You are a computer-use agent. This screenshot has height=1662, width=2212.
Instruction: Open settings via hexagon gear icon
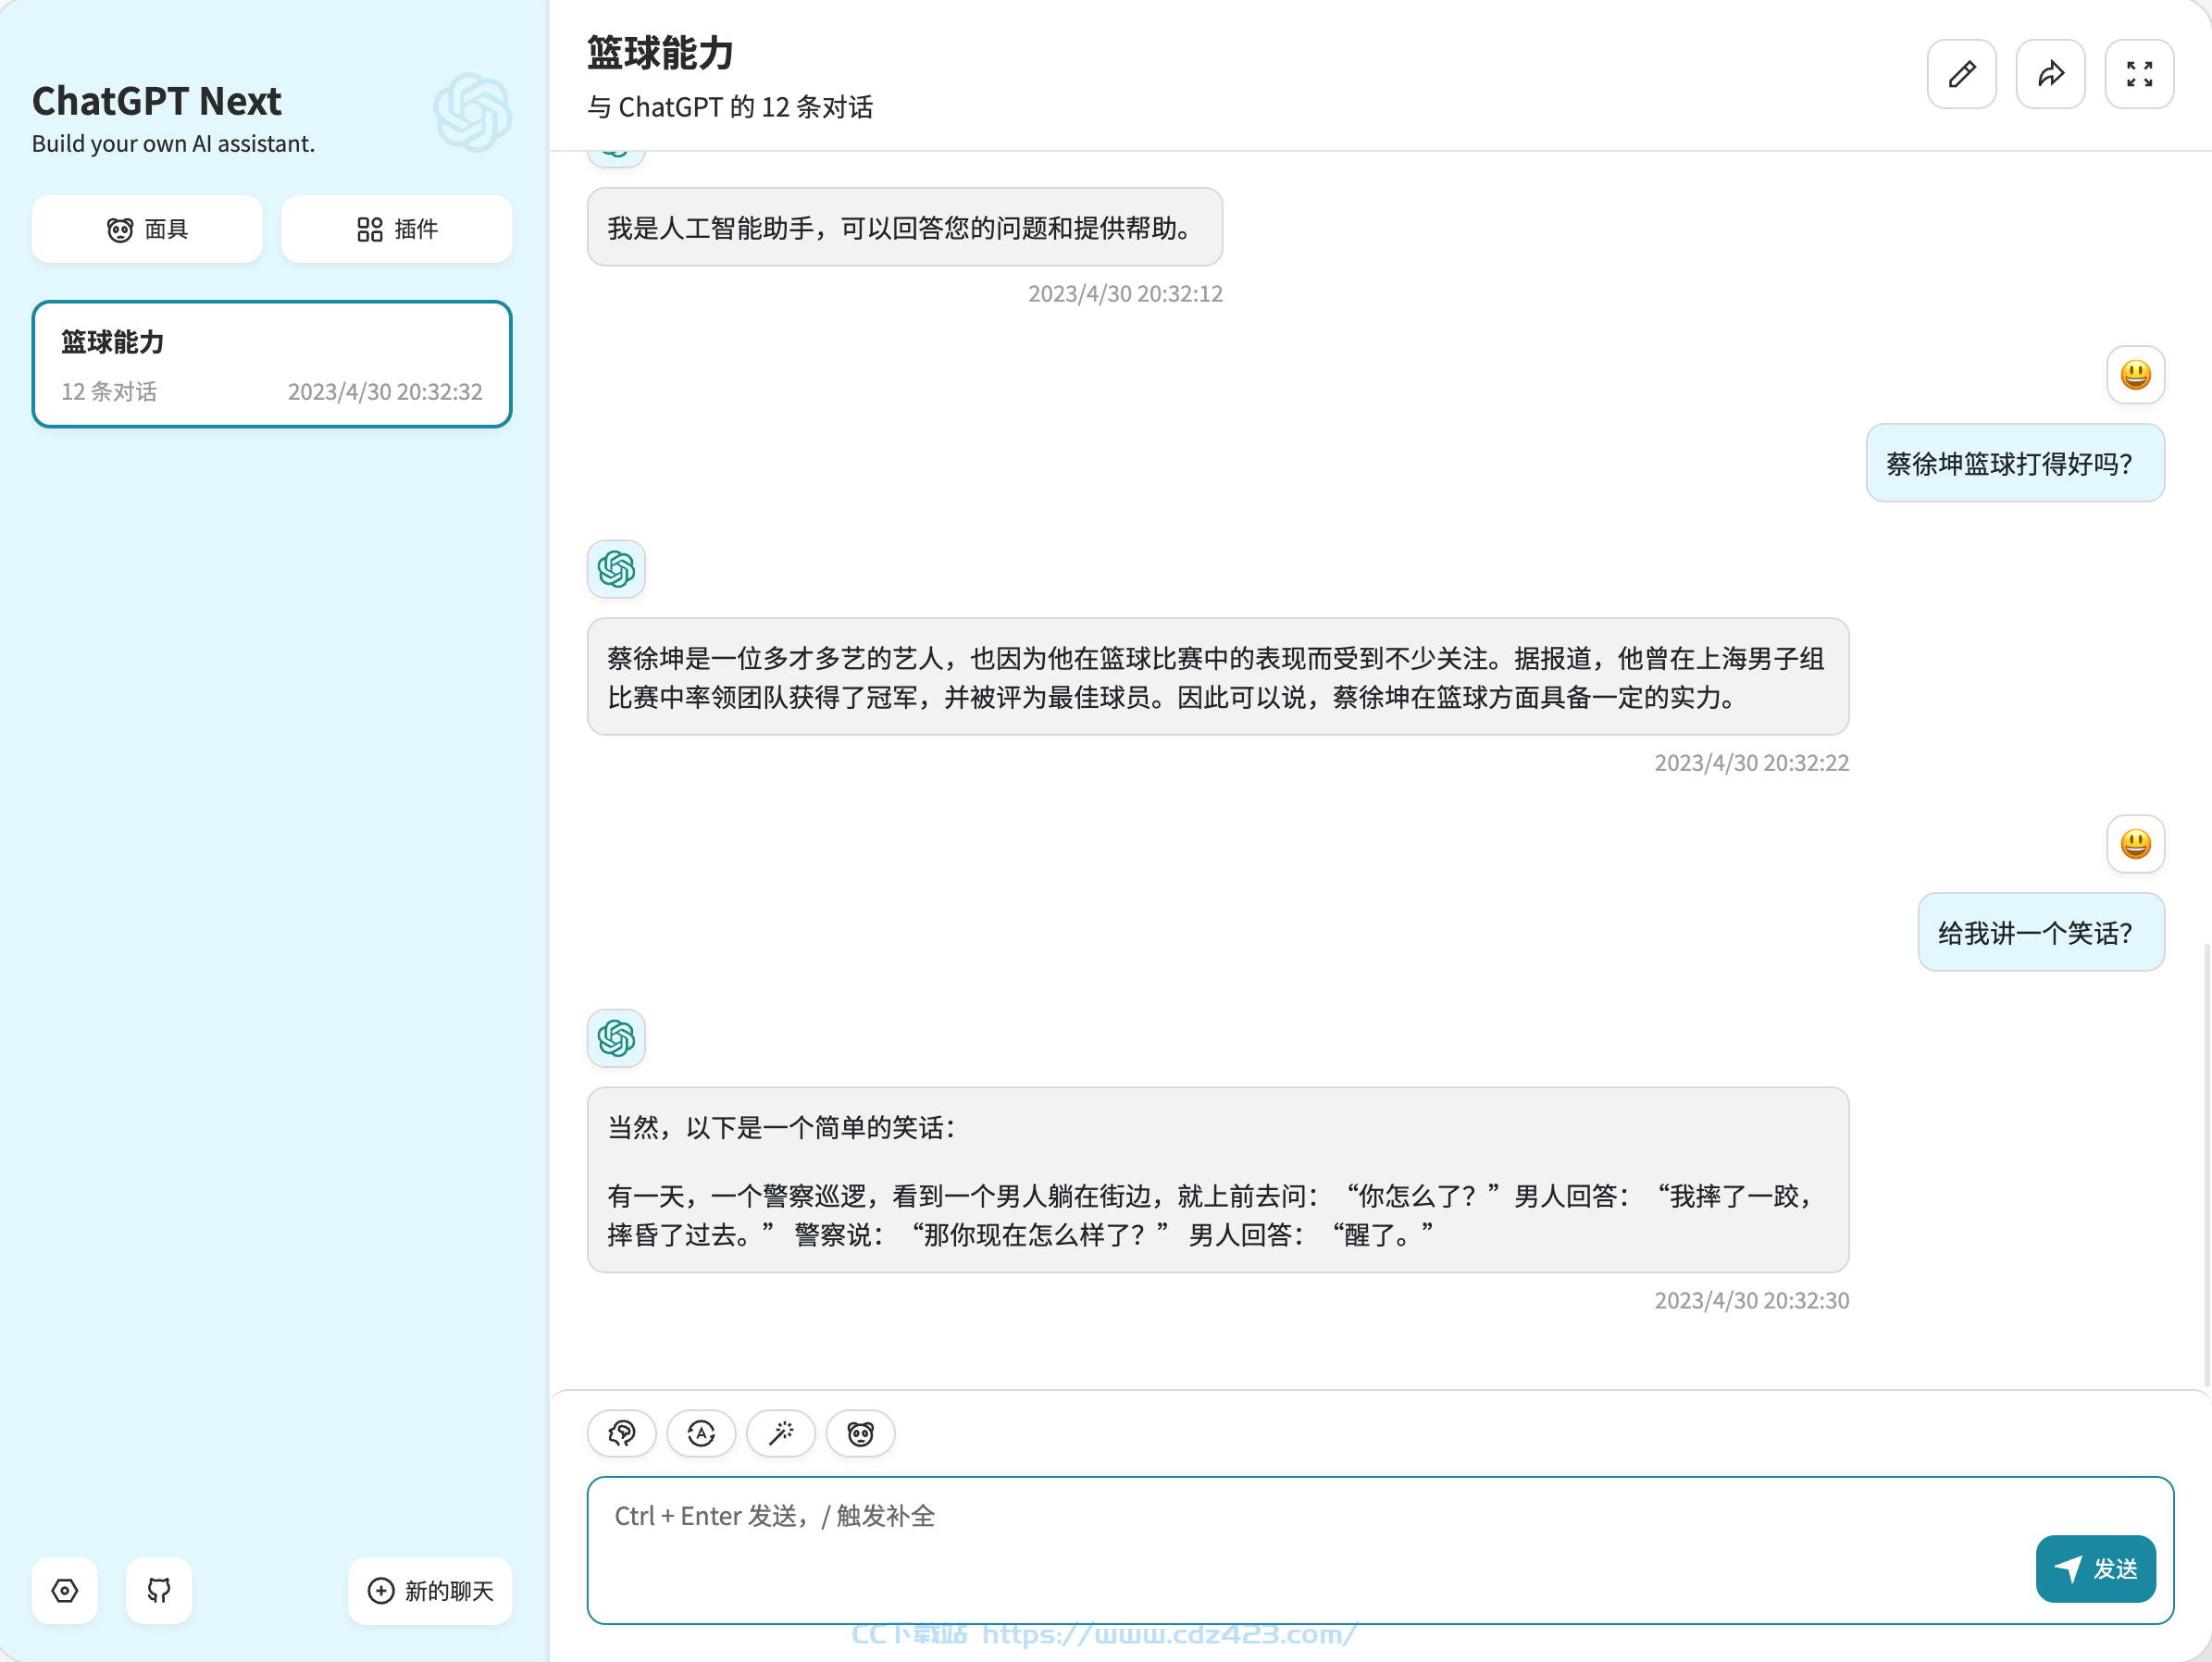[x=65, y=1590]
